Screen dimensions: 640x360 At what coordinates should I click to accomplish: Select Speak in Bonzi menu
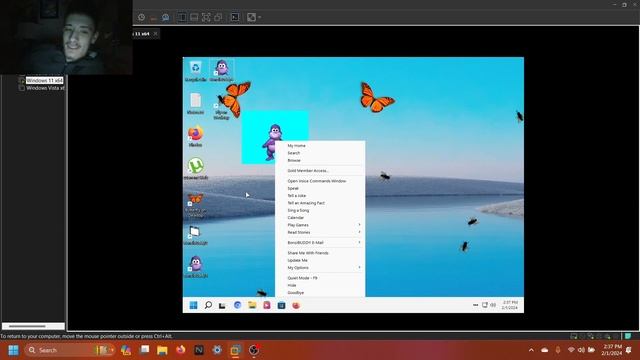[x=293, y=188]
